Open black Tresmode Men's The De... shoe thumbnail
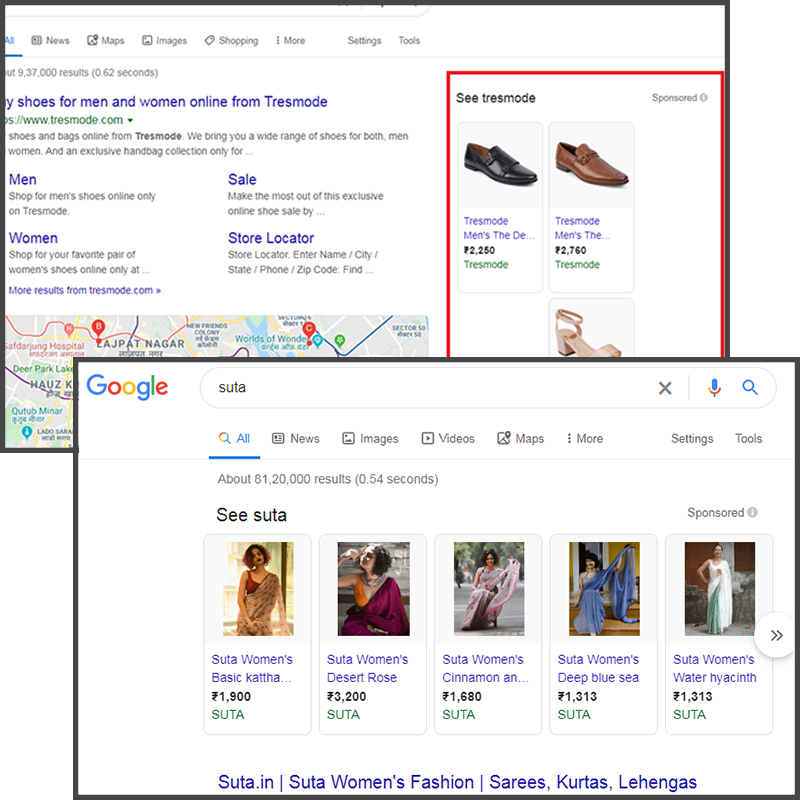Viewport: 800px width, 800px height. 500,164
